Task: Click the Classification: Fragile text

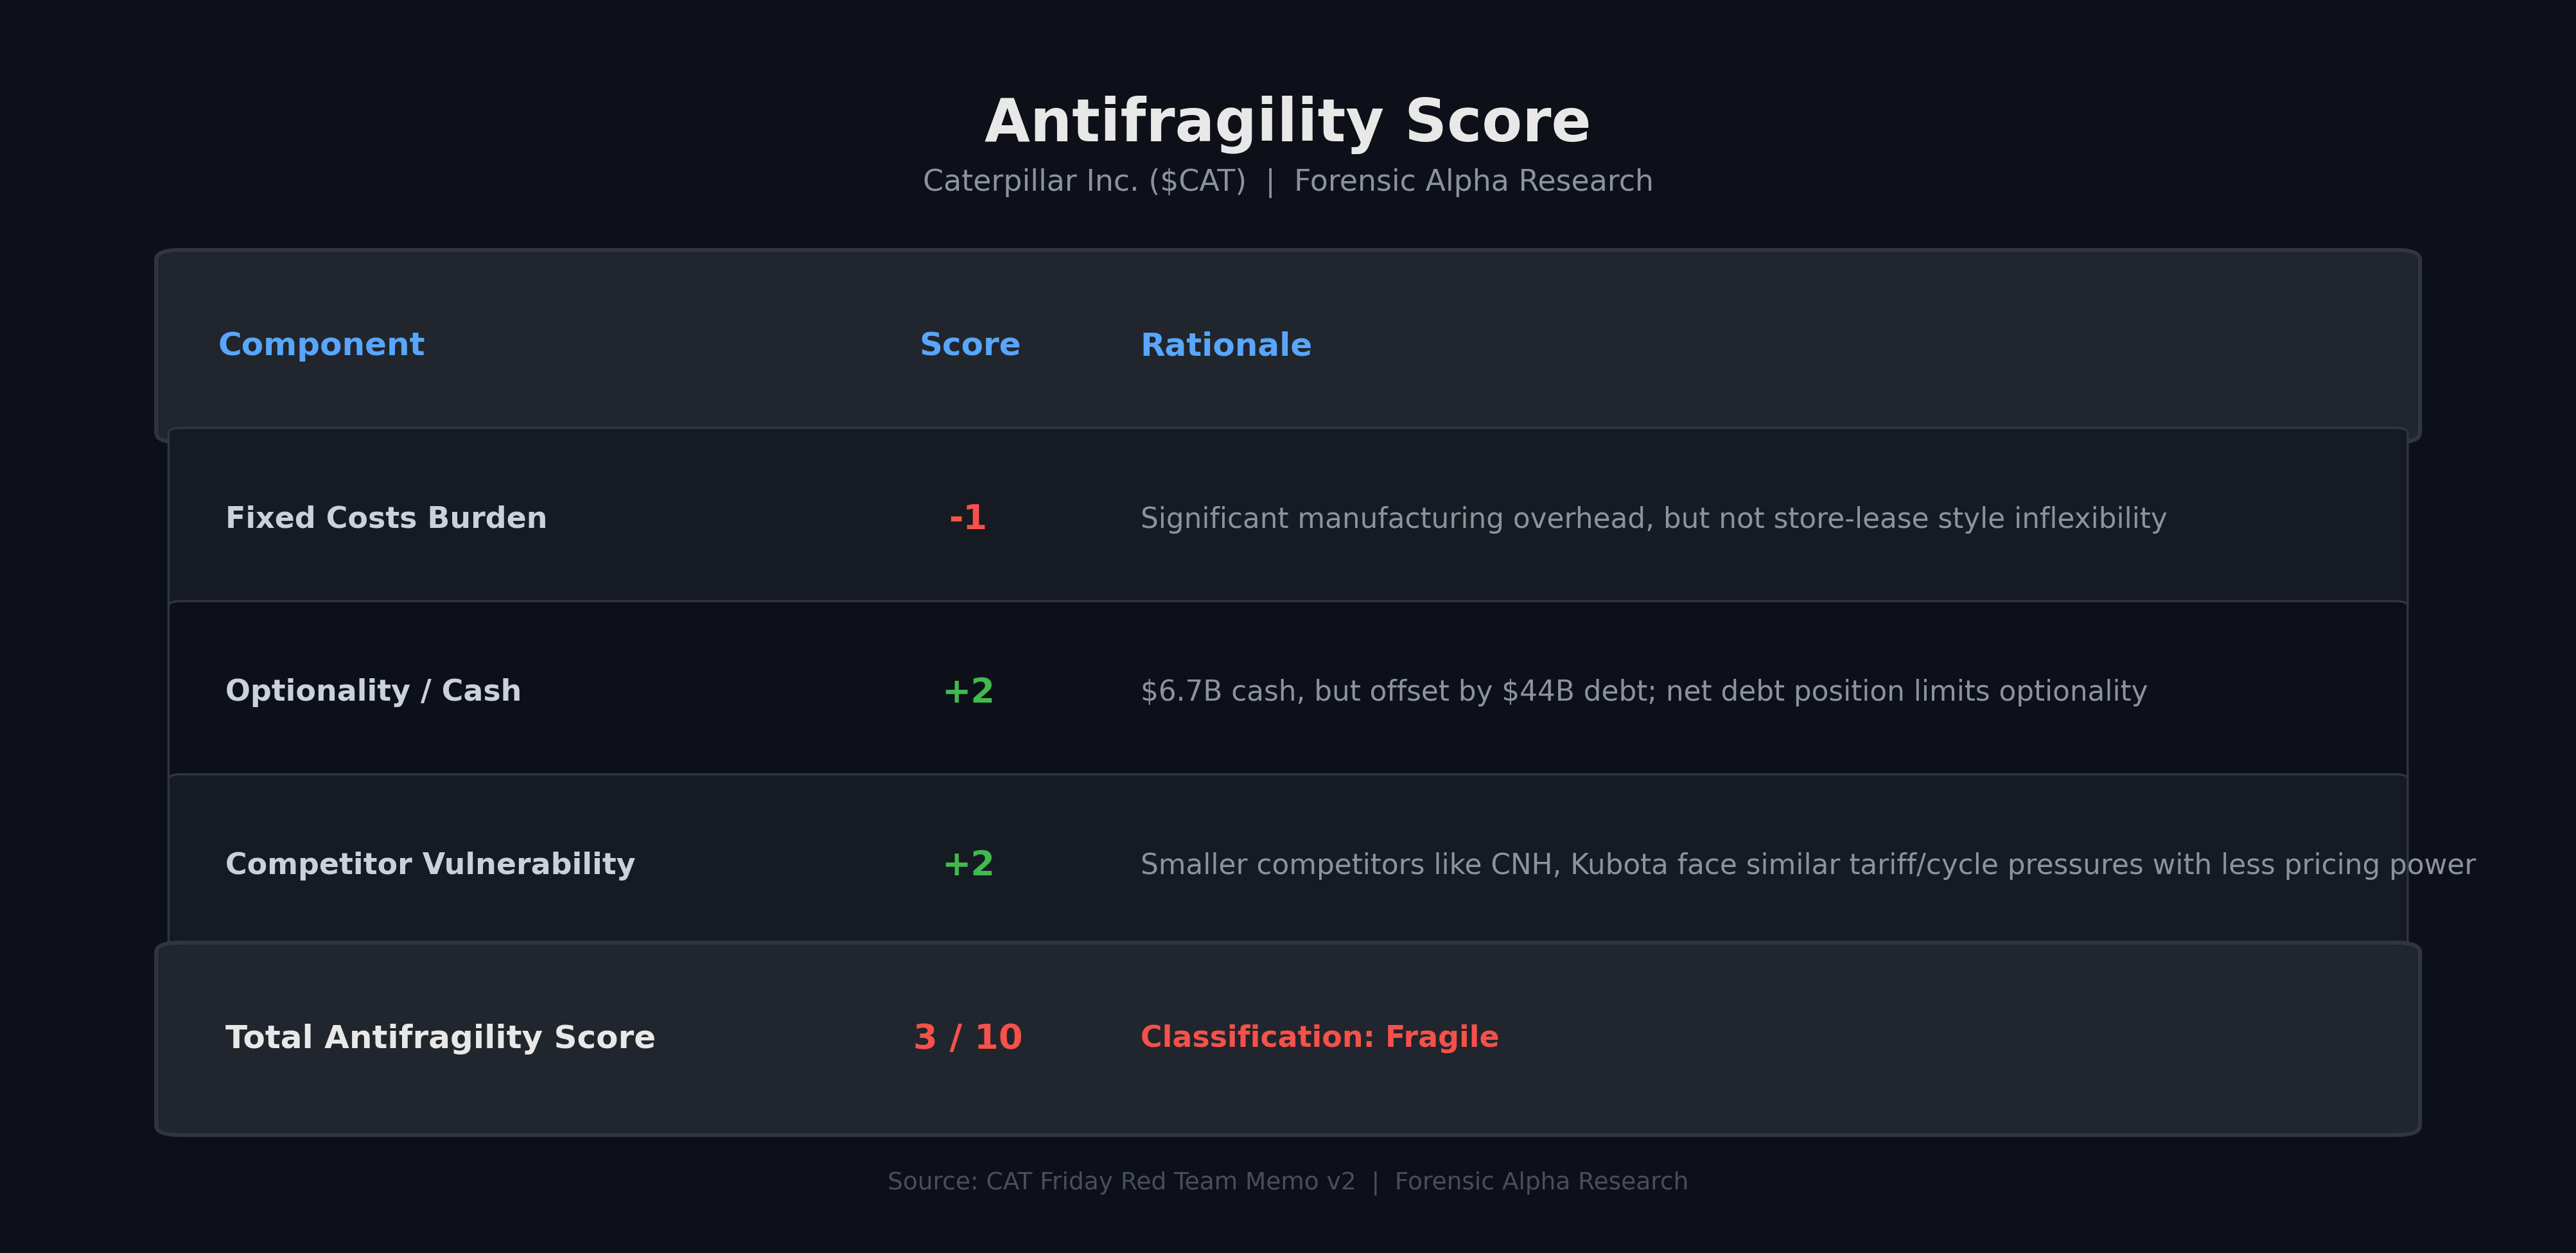Action: [1319, 1038]
